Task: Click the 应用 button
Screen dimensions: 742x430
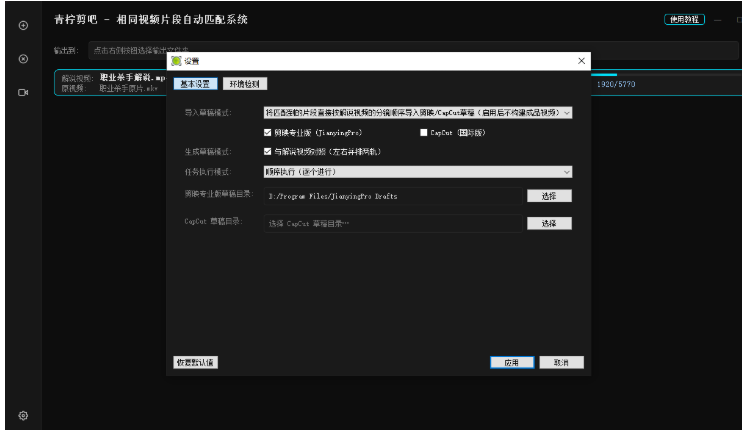Action: pos(512,362)
